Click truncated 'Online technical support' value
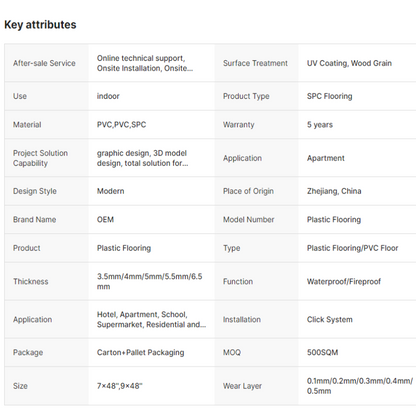 (145, 63)
